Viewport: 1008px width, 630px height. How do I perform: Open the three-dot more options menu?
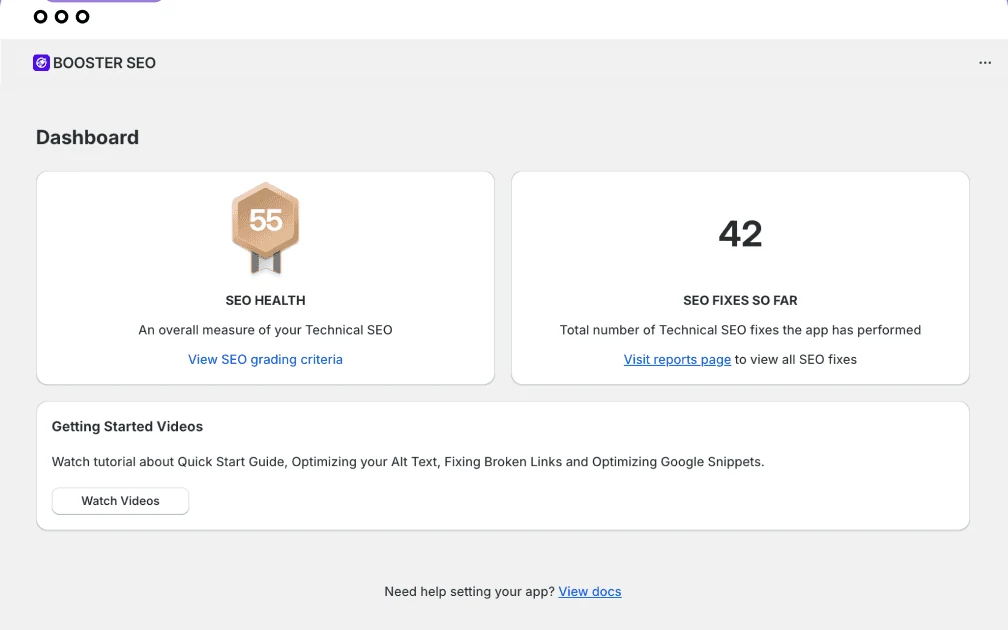985,62
